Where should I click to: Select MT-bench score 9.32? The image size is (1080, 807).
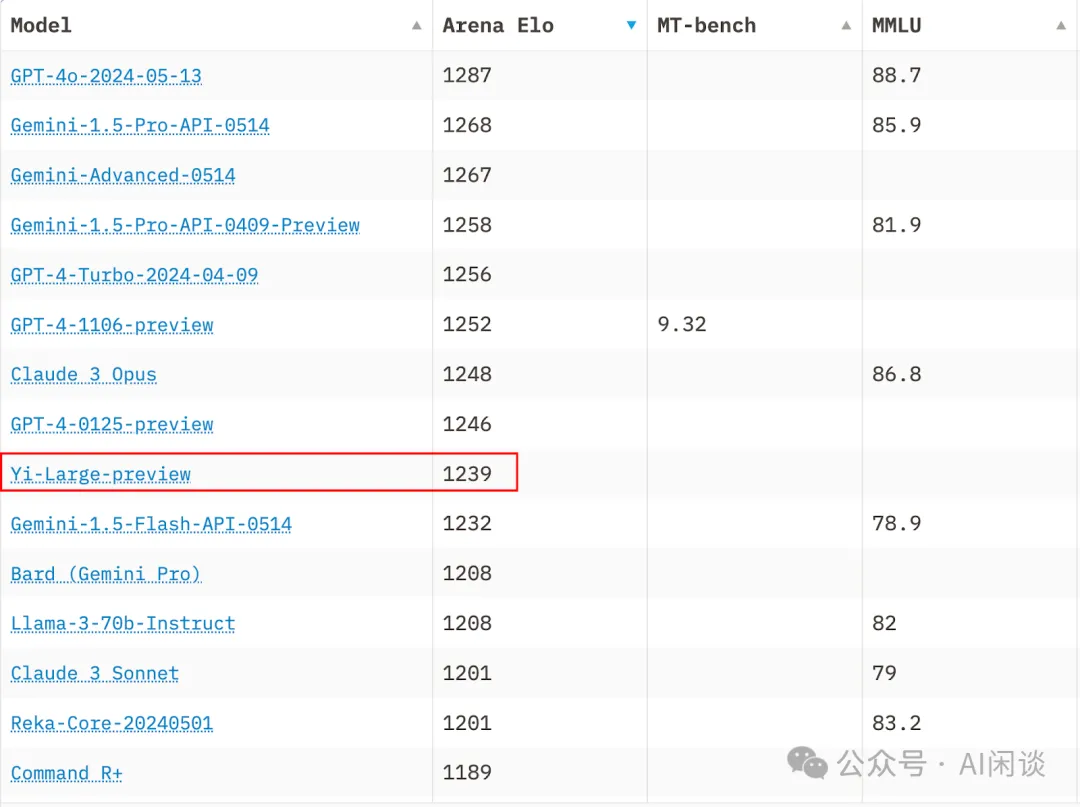(682, 324)
